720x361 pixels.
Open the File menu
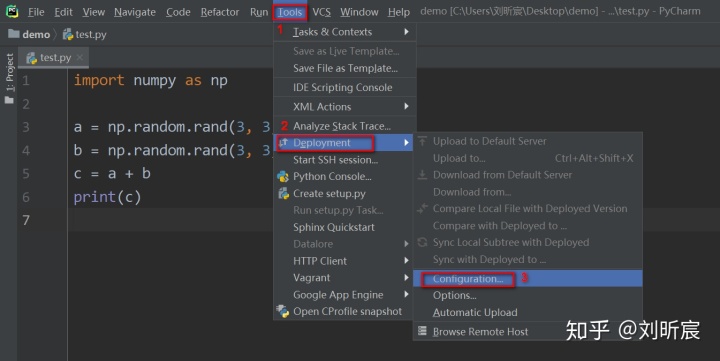[36, 12]
